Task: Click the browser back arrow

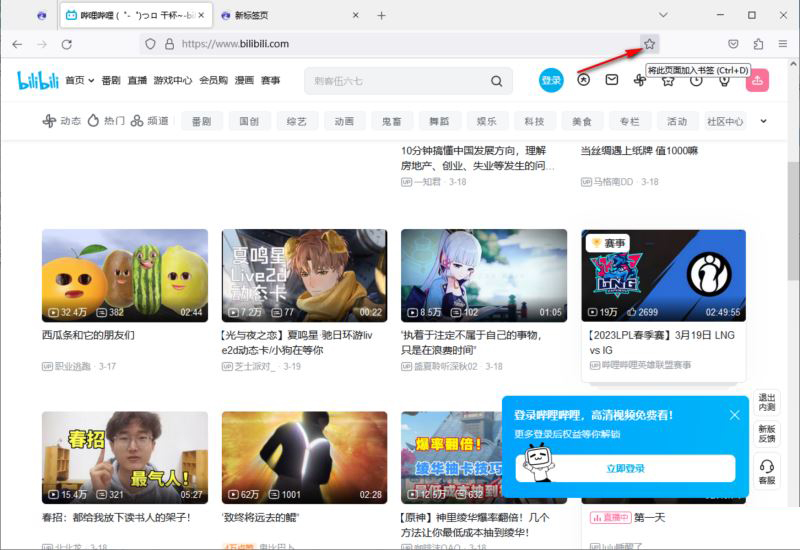Action: point(17,44)
